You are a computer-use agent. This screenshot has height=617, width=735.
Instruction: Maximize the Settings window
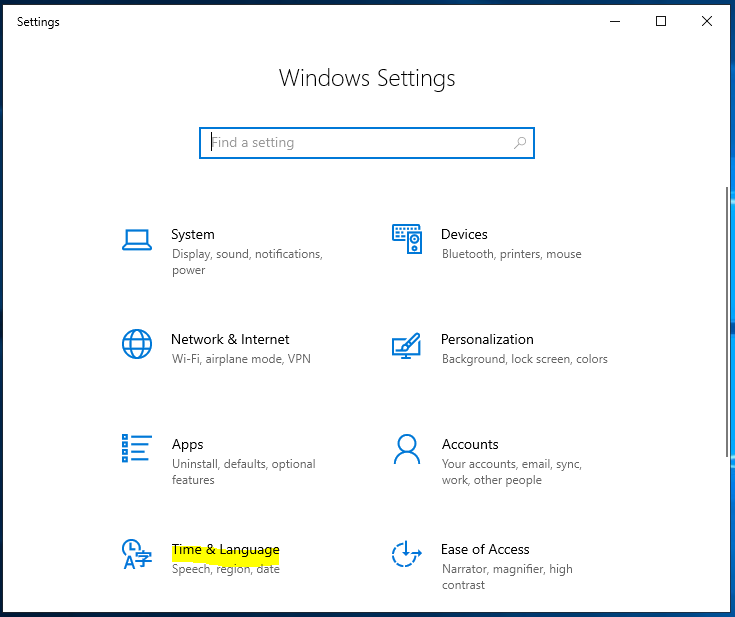coord(661,21)
